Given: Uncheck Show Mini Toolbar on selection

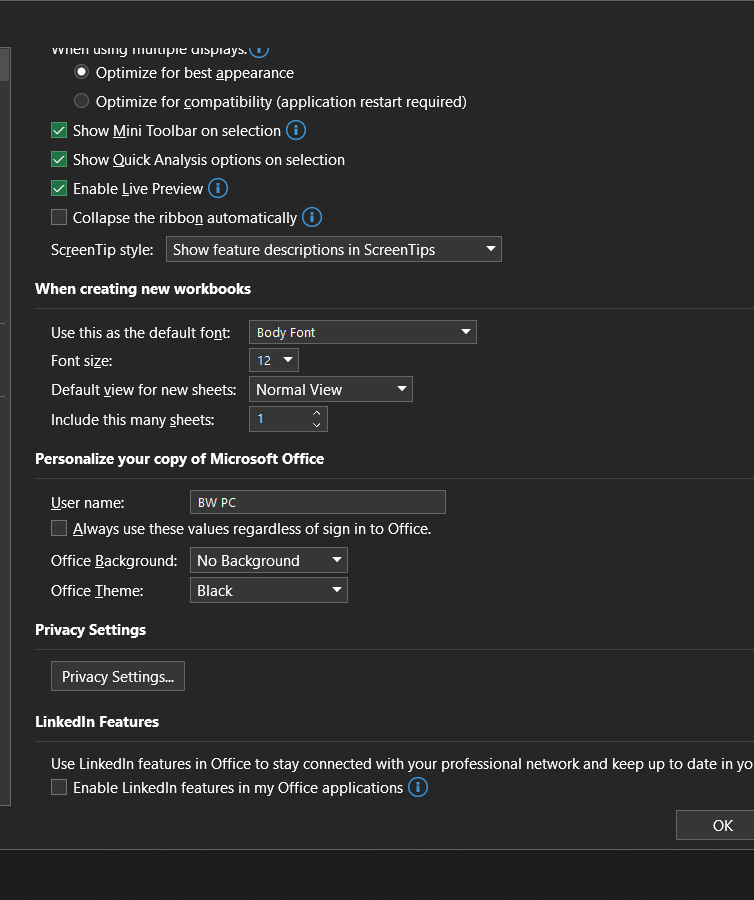Looking at the screenshot, I should (x=59, y=131).
